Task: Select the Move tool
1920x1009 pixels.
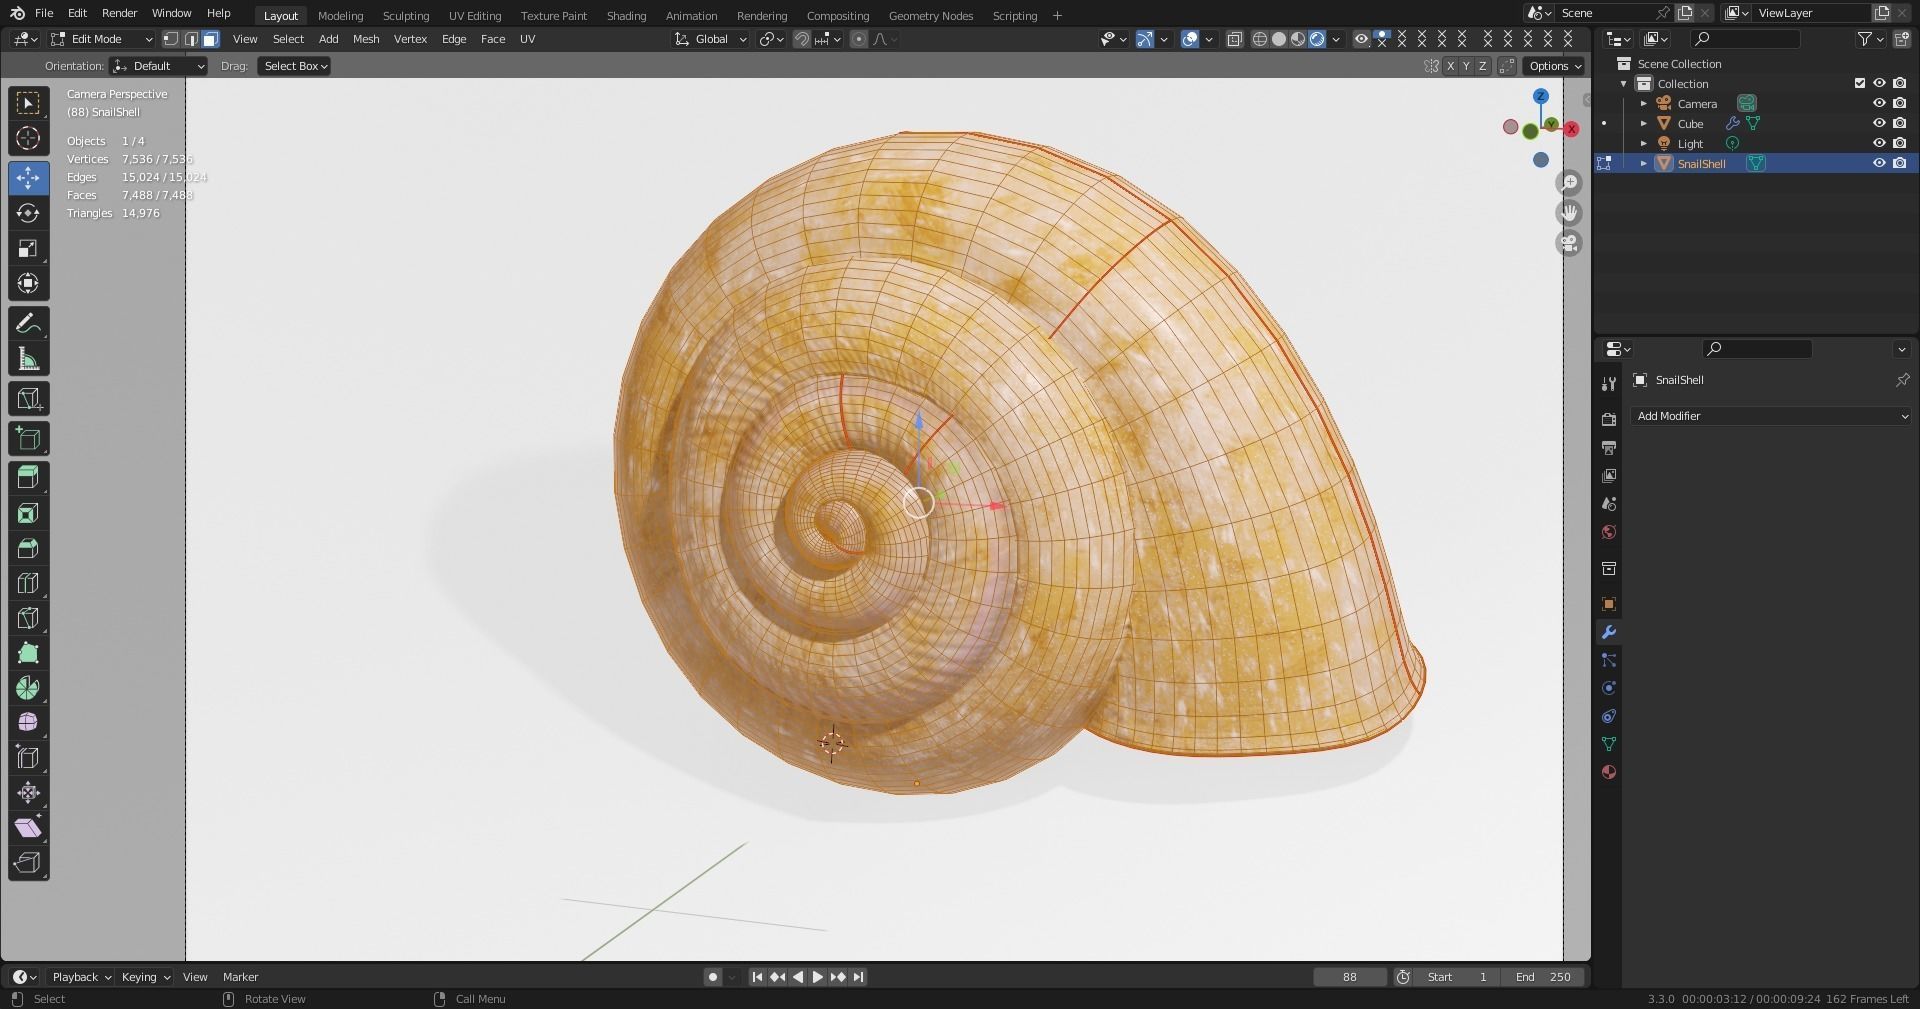Action: (28, 178)
